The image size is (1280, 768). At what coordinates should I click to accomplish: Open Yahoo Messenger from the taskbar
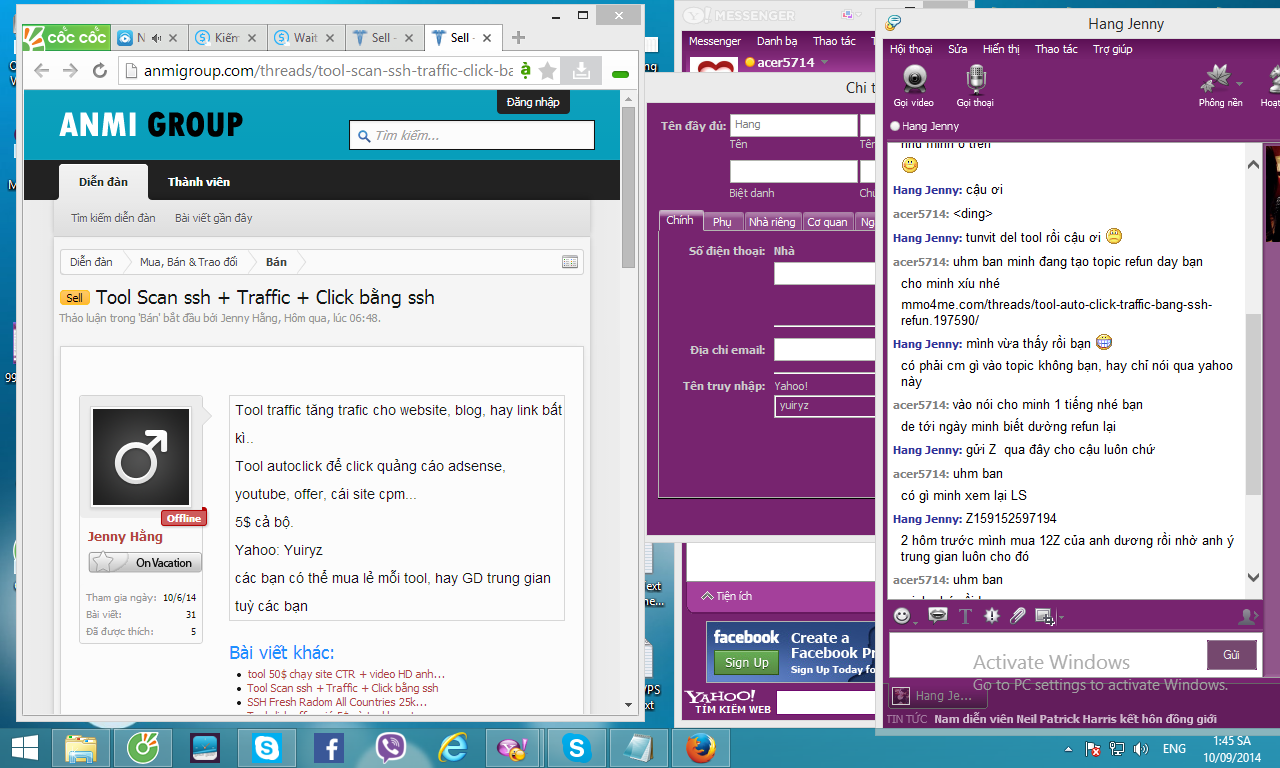pos(514,748)
